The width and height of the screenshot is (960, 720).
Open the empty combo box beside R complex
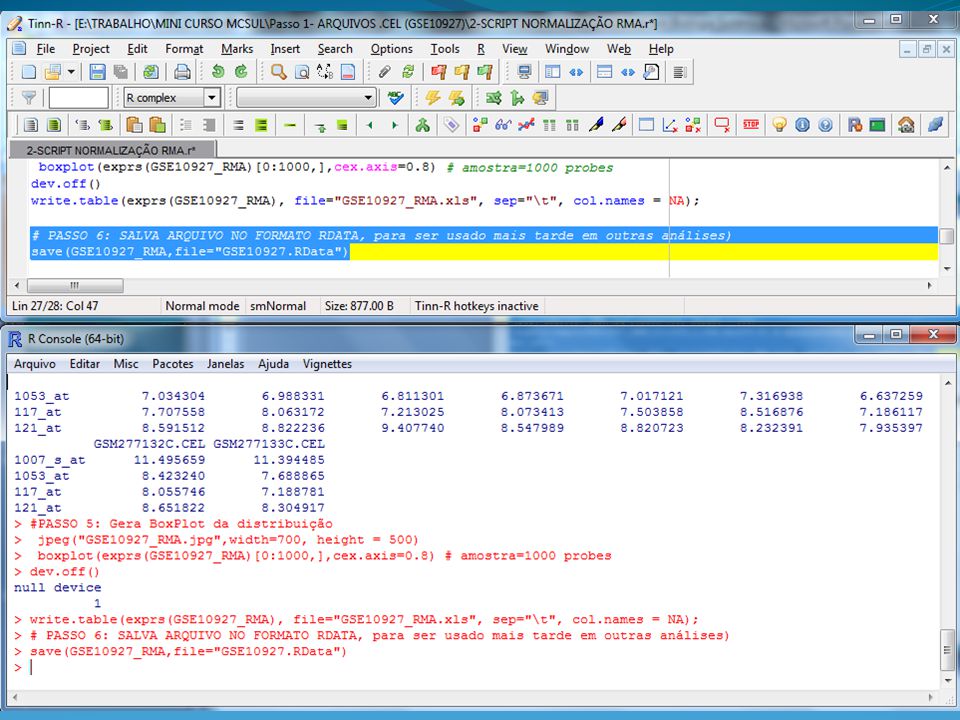click(306, 97)
